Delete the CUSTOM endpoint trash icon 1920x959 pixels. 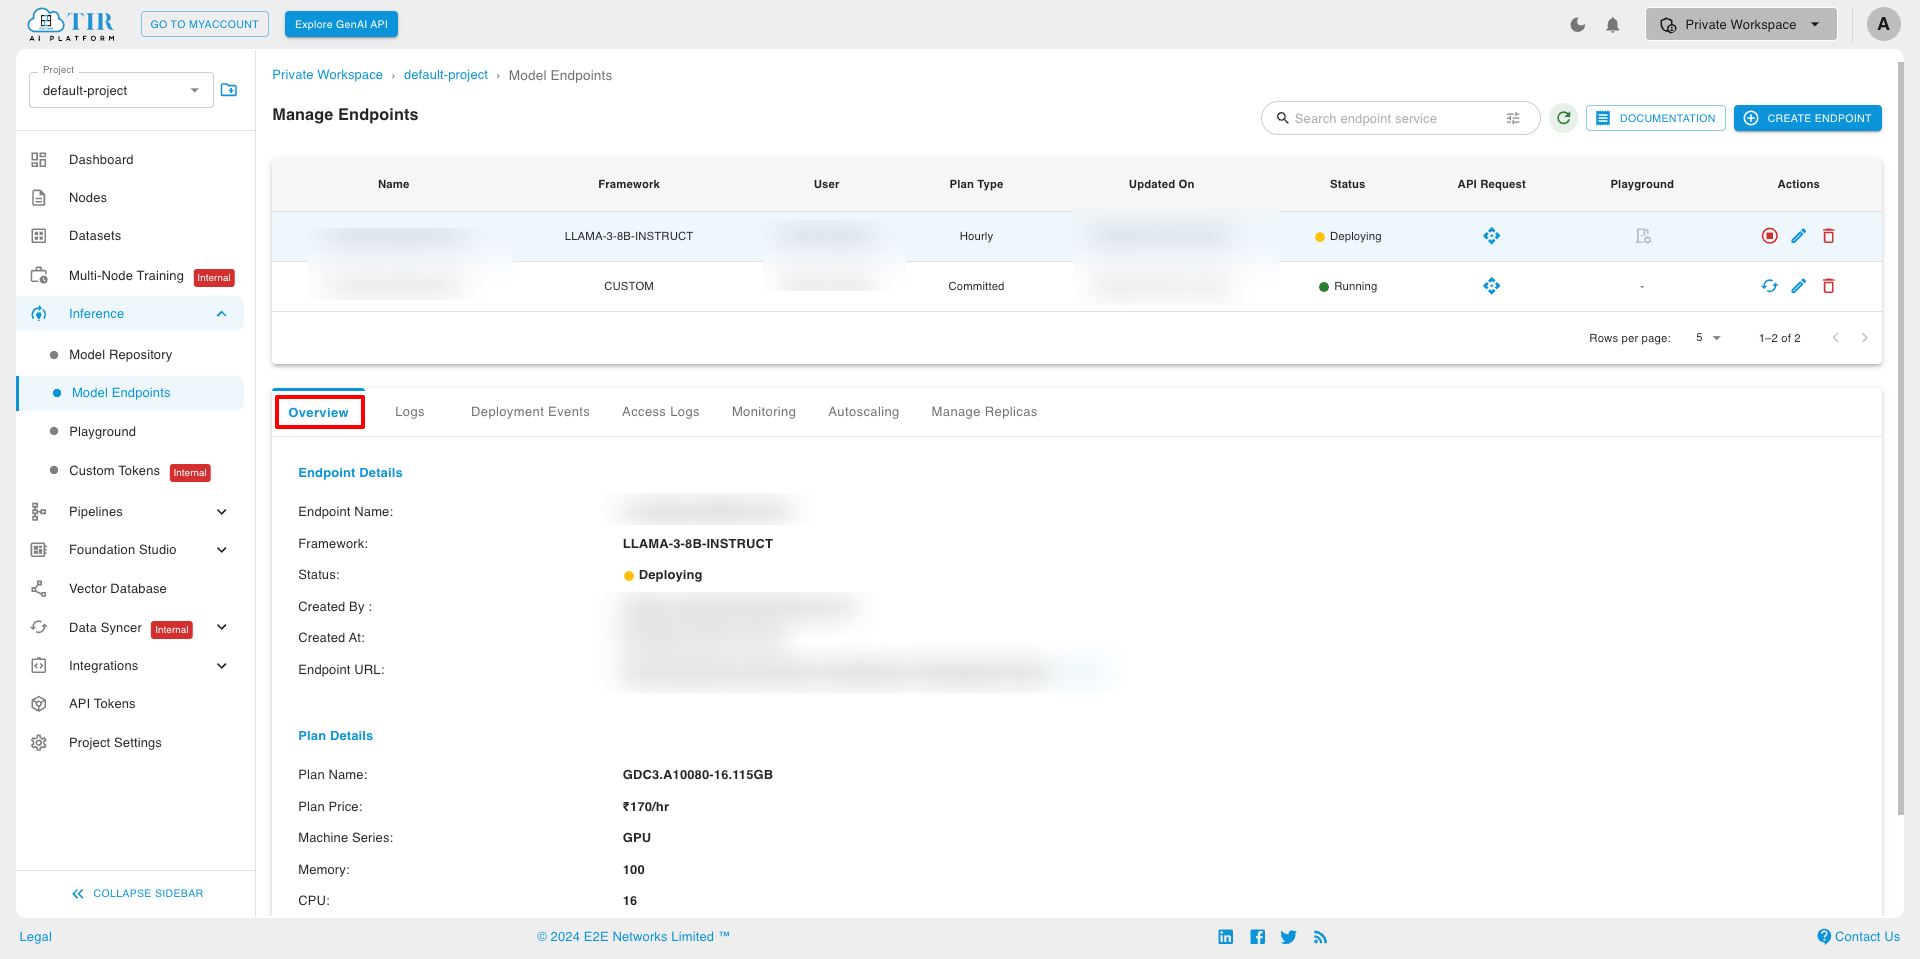pyautogui.click(x=1828, y=286)
